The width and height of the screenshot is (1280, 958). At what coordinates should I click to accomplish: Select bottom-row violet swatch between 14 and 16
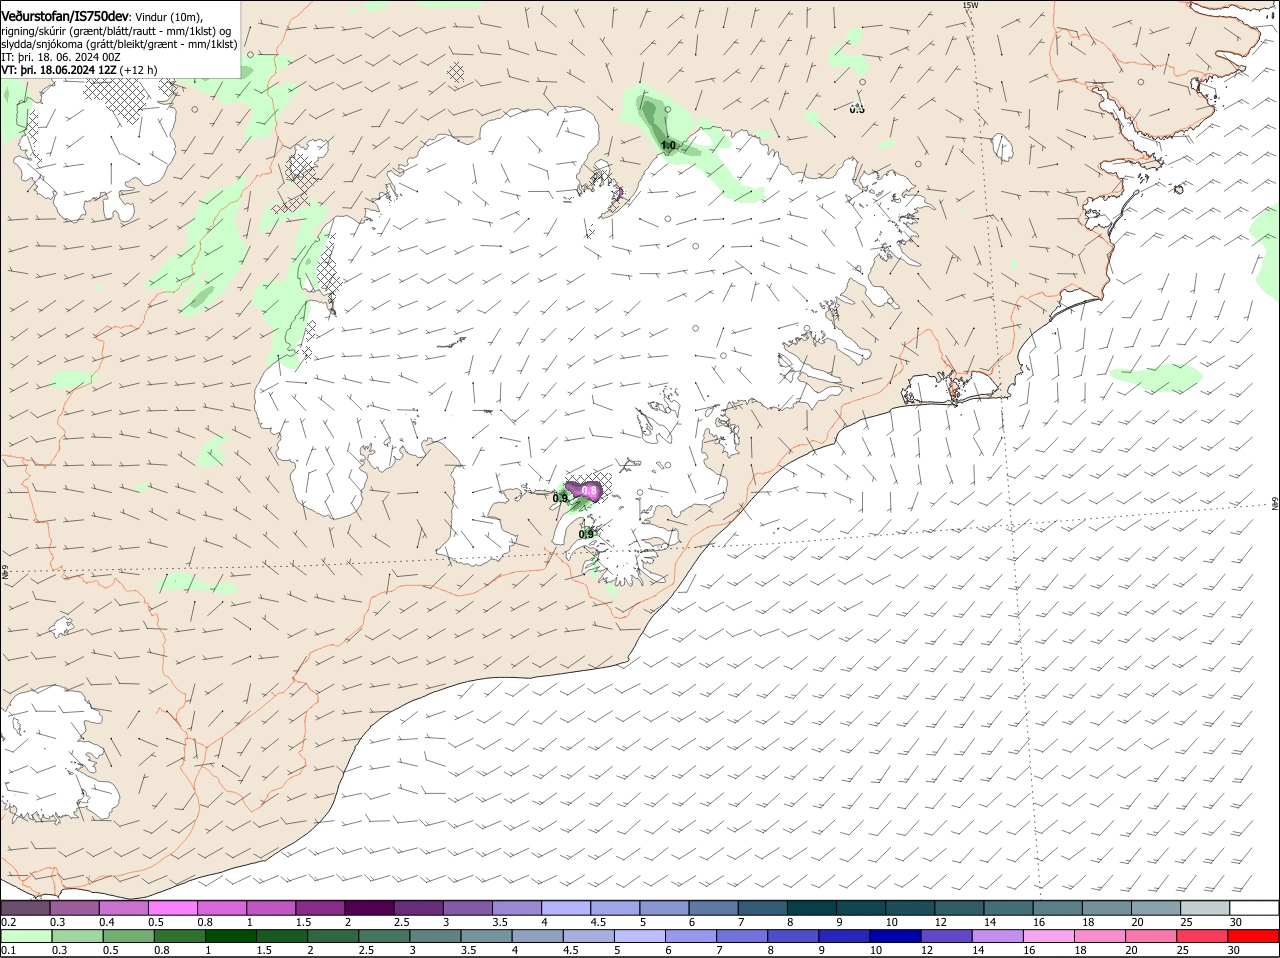[x=998, y=937]
